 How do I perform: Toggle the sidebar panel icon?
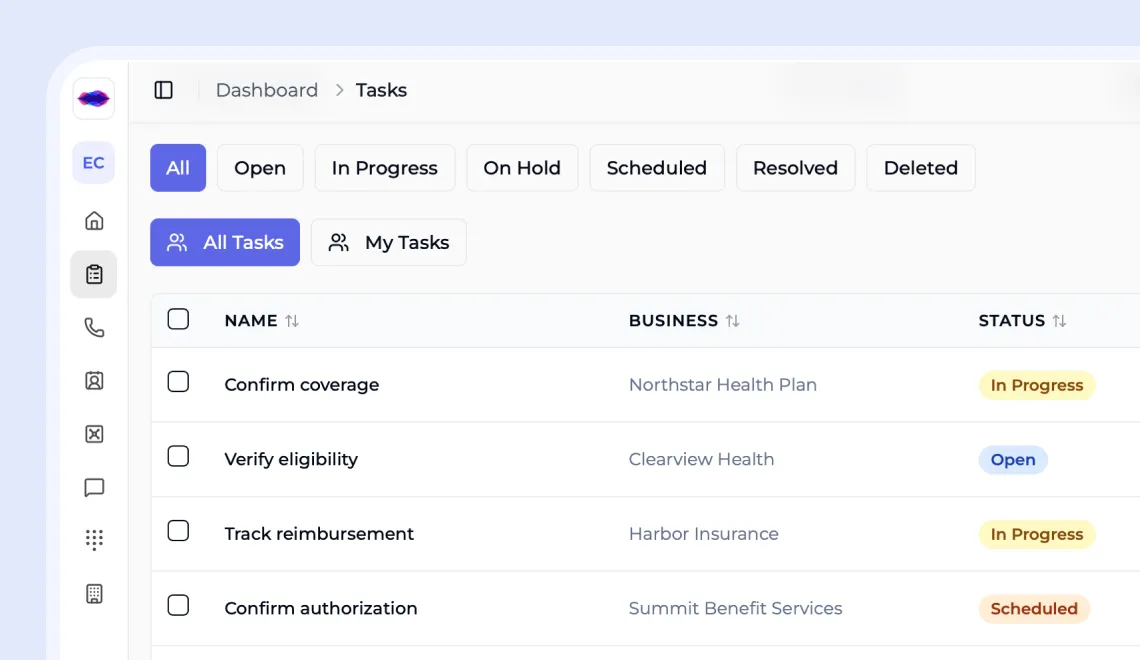coord(164,90)
